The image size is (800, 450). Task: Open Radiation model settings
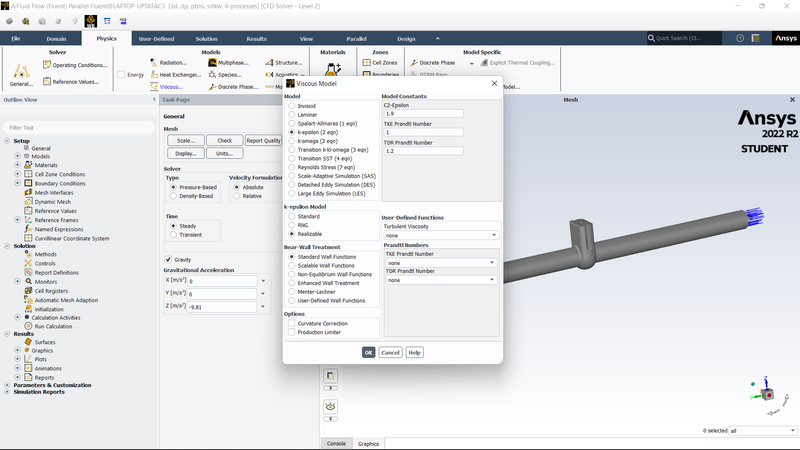pos(168,63)
